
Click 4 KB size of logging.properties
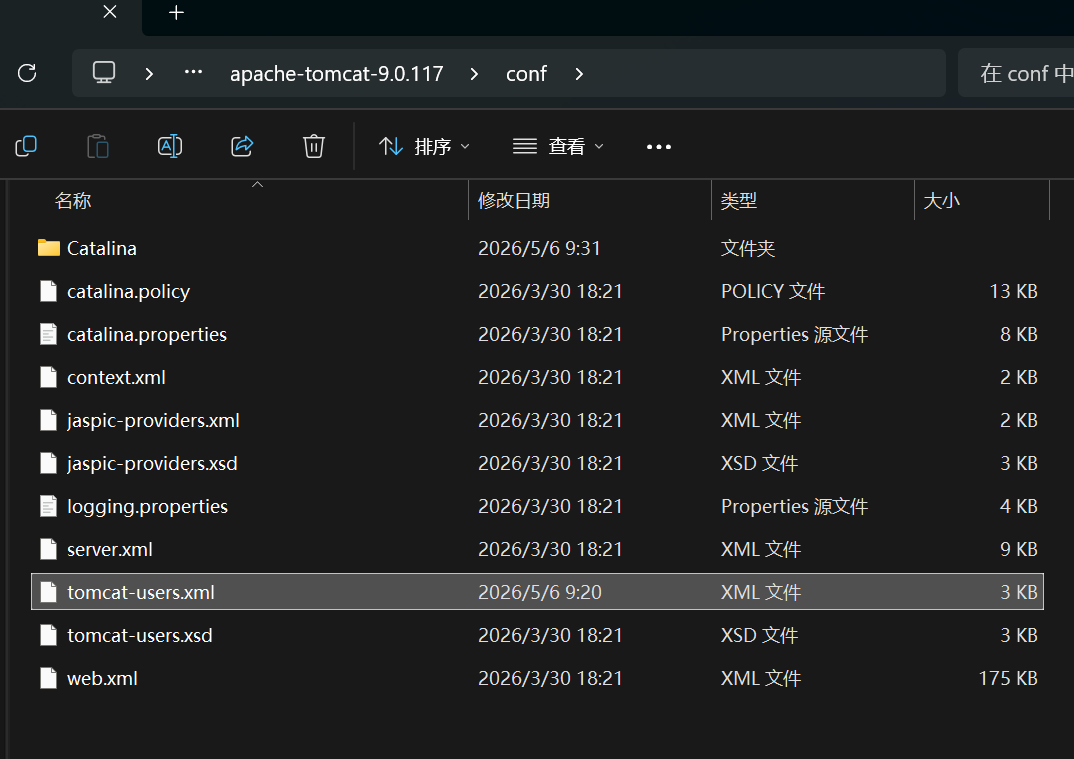[x=1019, y=506]
